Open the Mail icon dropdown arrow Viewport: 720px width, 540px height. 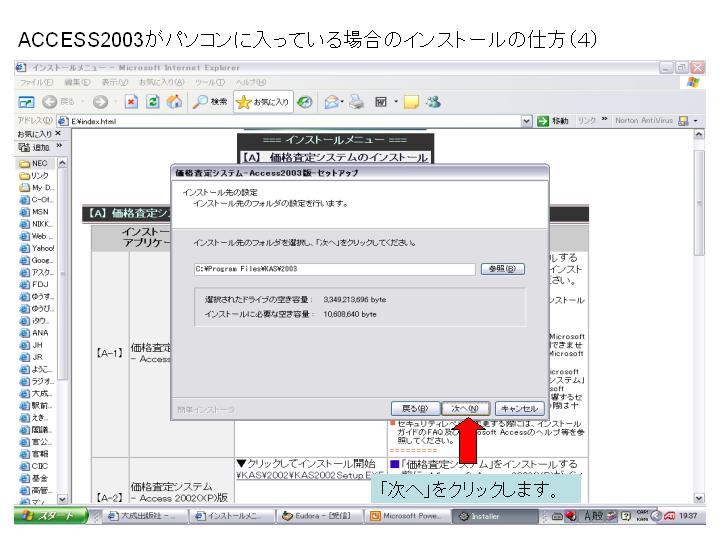[343, 102]
